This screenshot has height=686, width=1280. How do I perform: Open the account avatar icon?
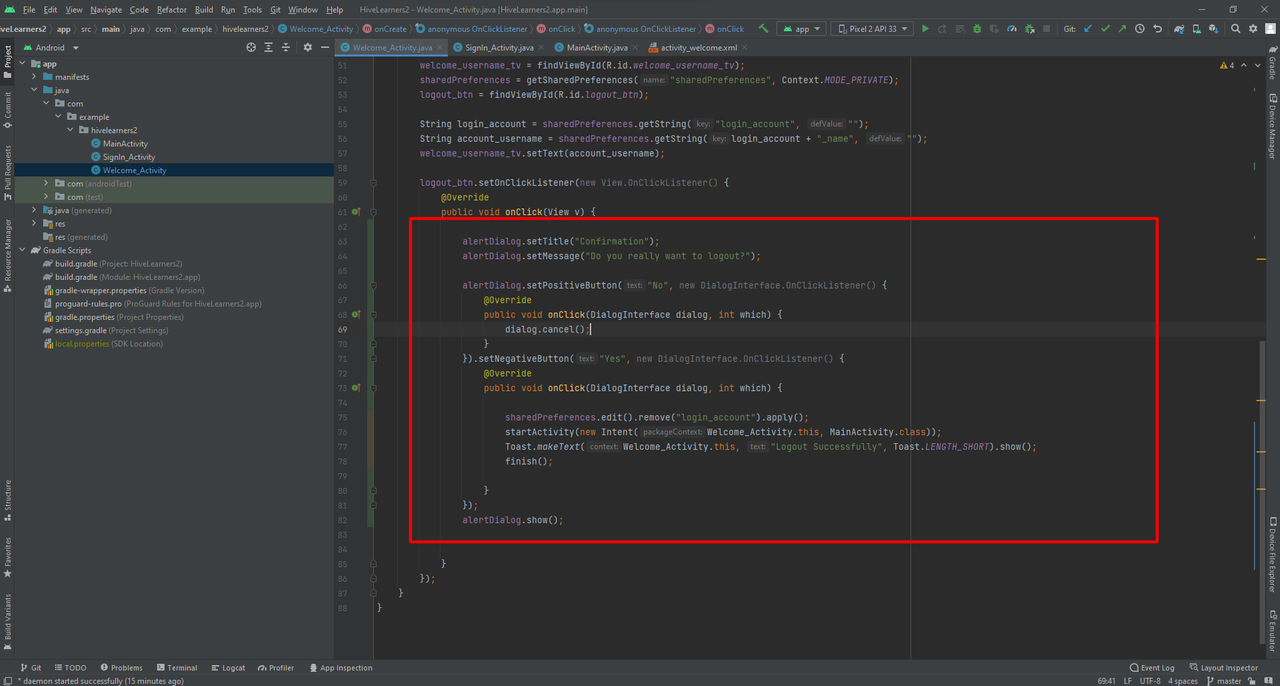1270,29
